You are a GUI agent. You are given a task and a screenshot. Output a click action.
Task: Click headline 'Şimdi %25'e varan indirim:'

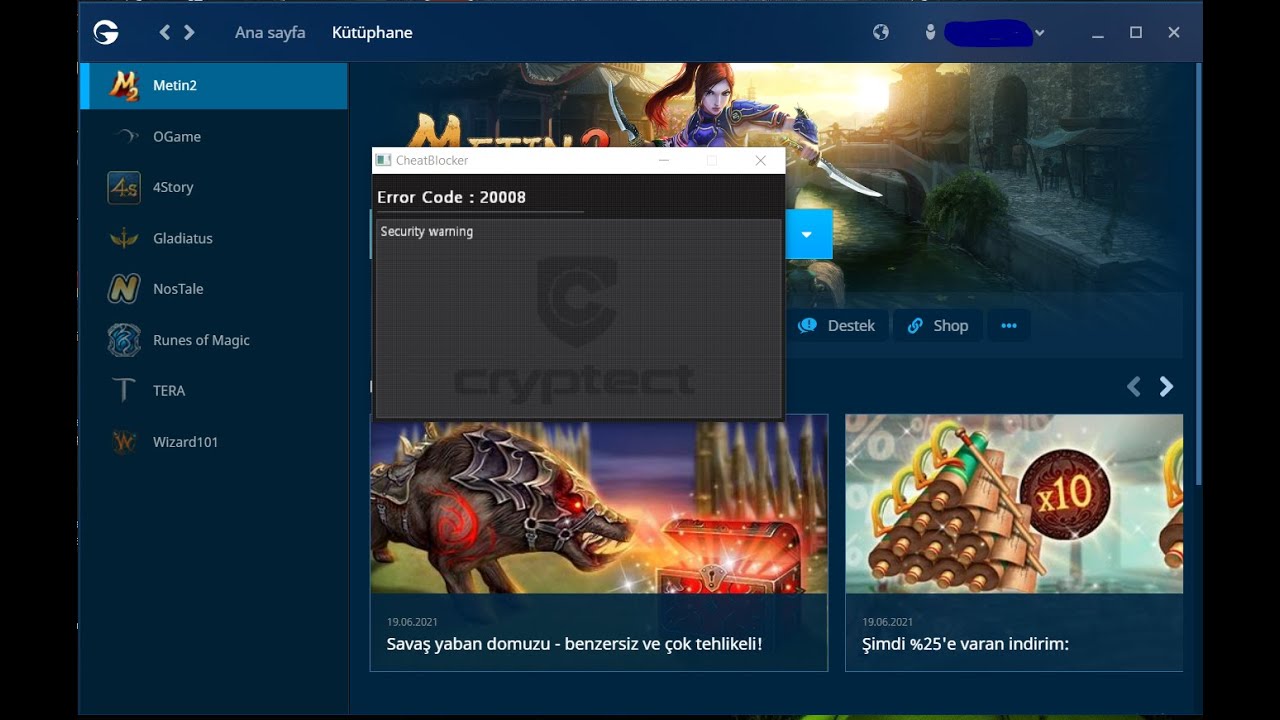966,644
